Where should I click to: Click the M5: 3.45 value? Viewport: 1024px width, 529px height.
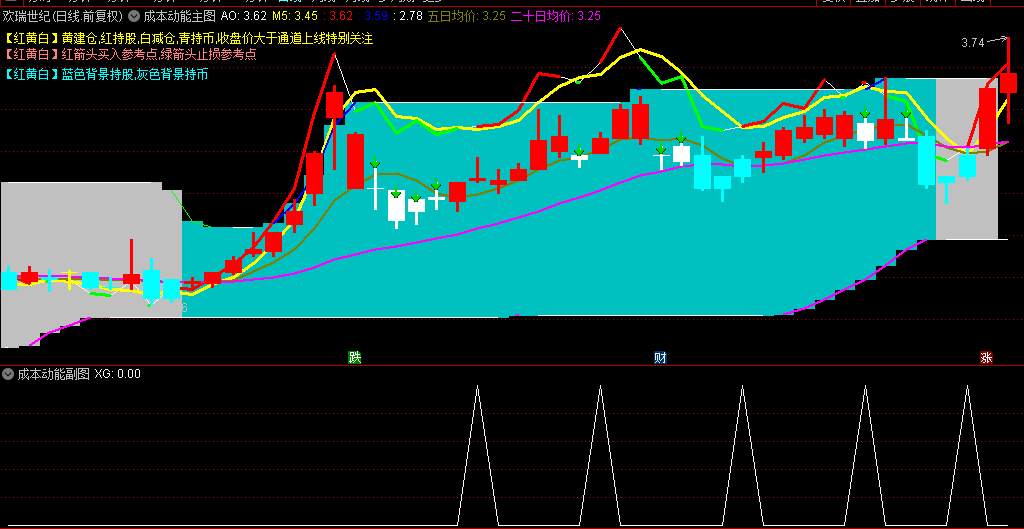click(295, 16)
